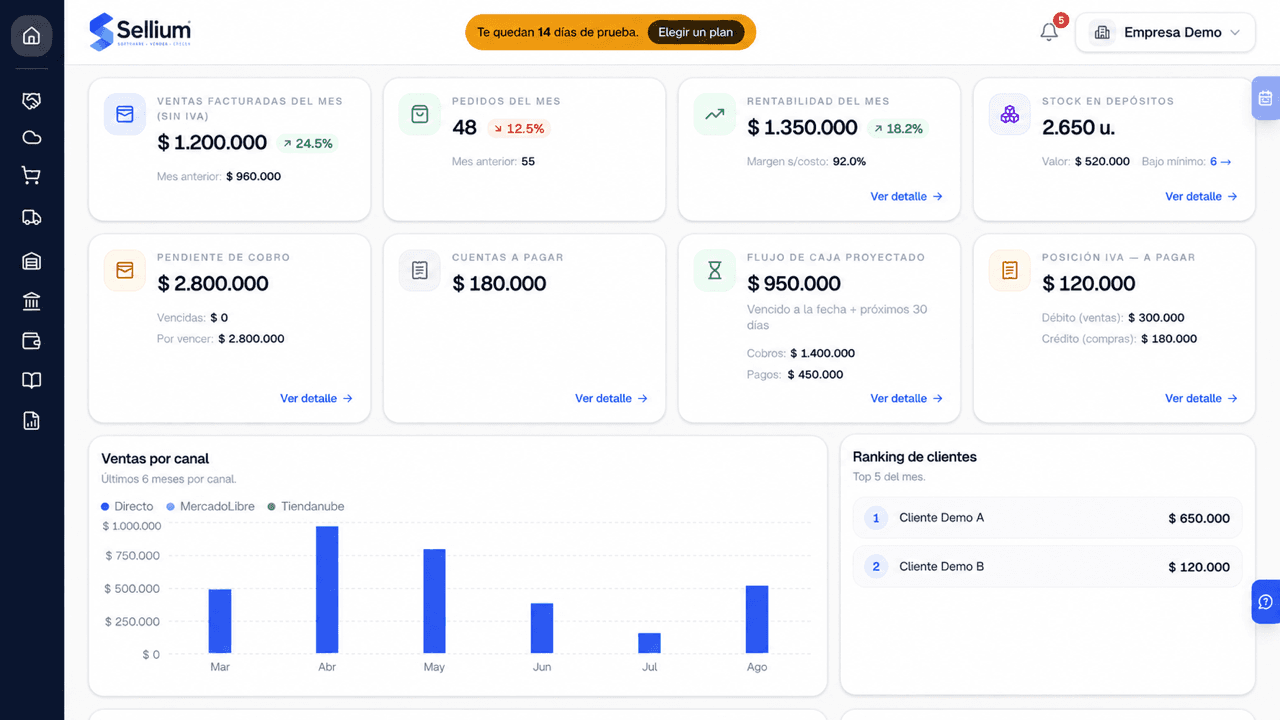
Task: Click the Abr bar in sales chart
Action: coord(327,590)
